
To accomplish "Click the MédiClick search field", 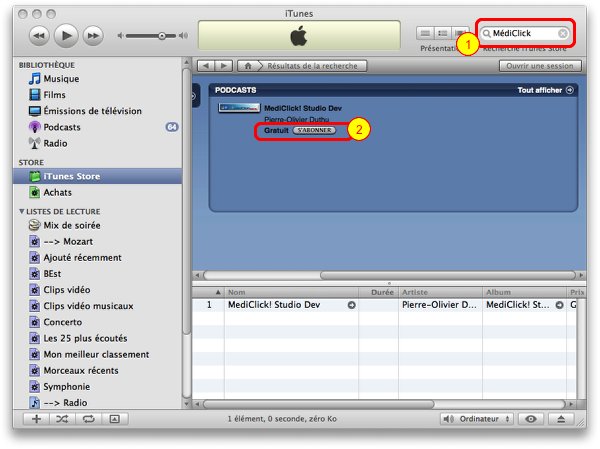I will pos(524,34).
